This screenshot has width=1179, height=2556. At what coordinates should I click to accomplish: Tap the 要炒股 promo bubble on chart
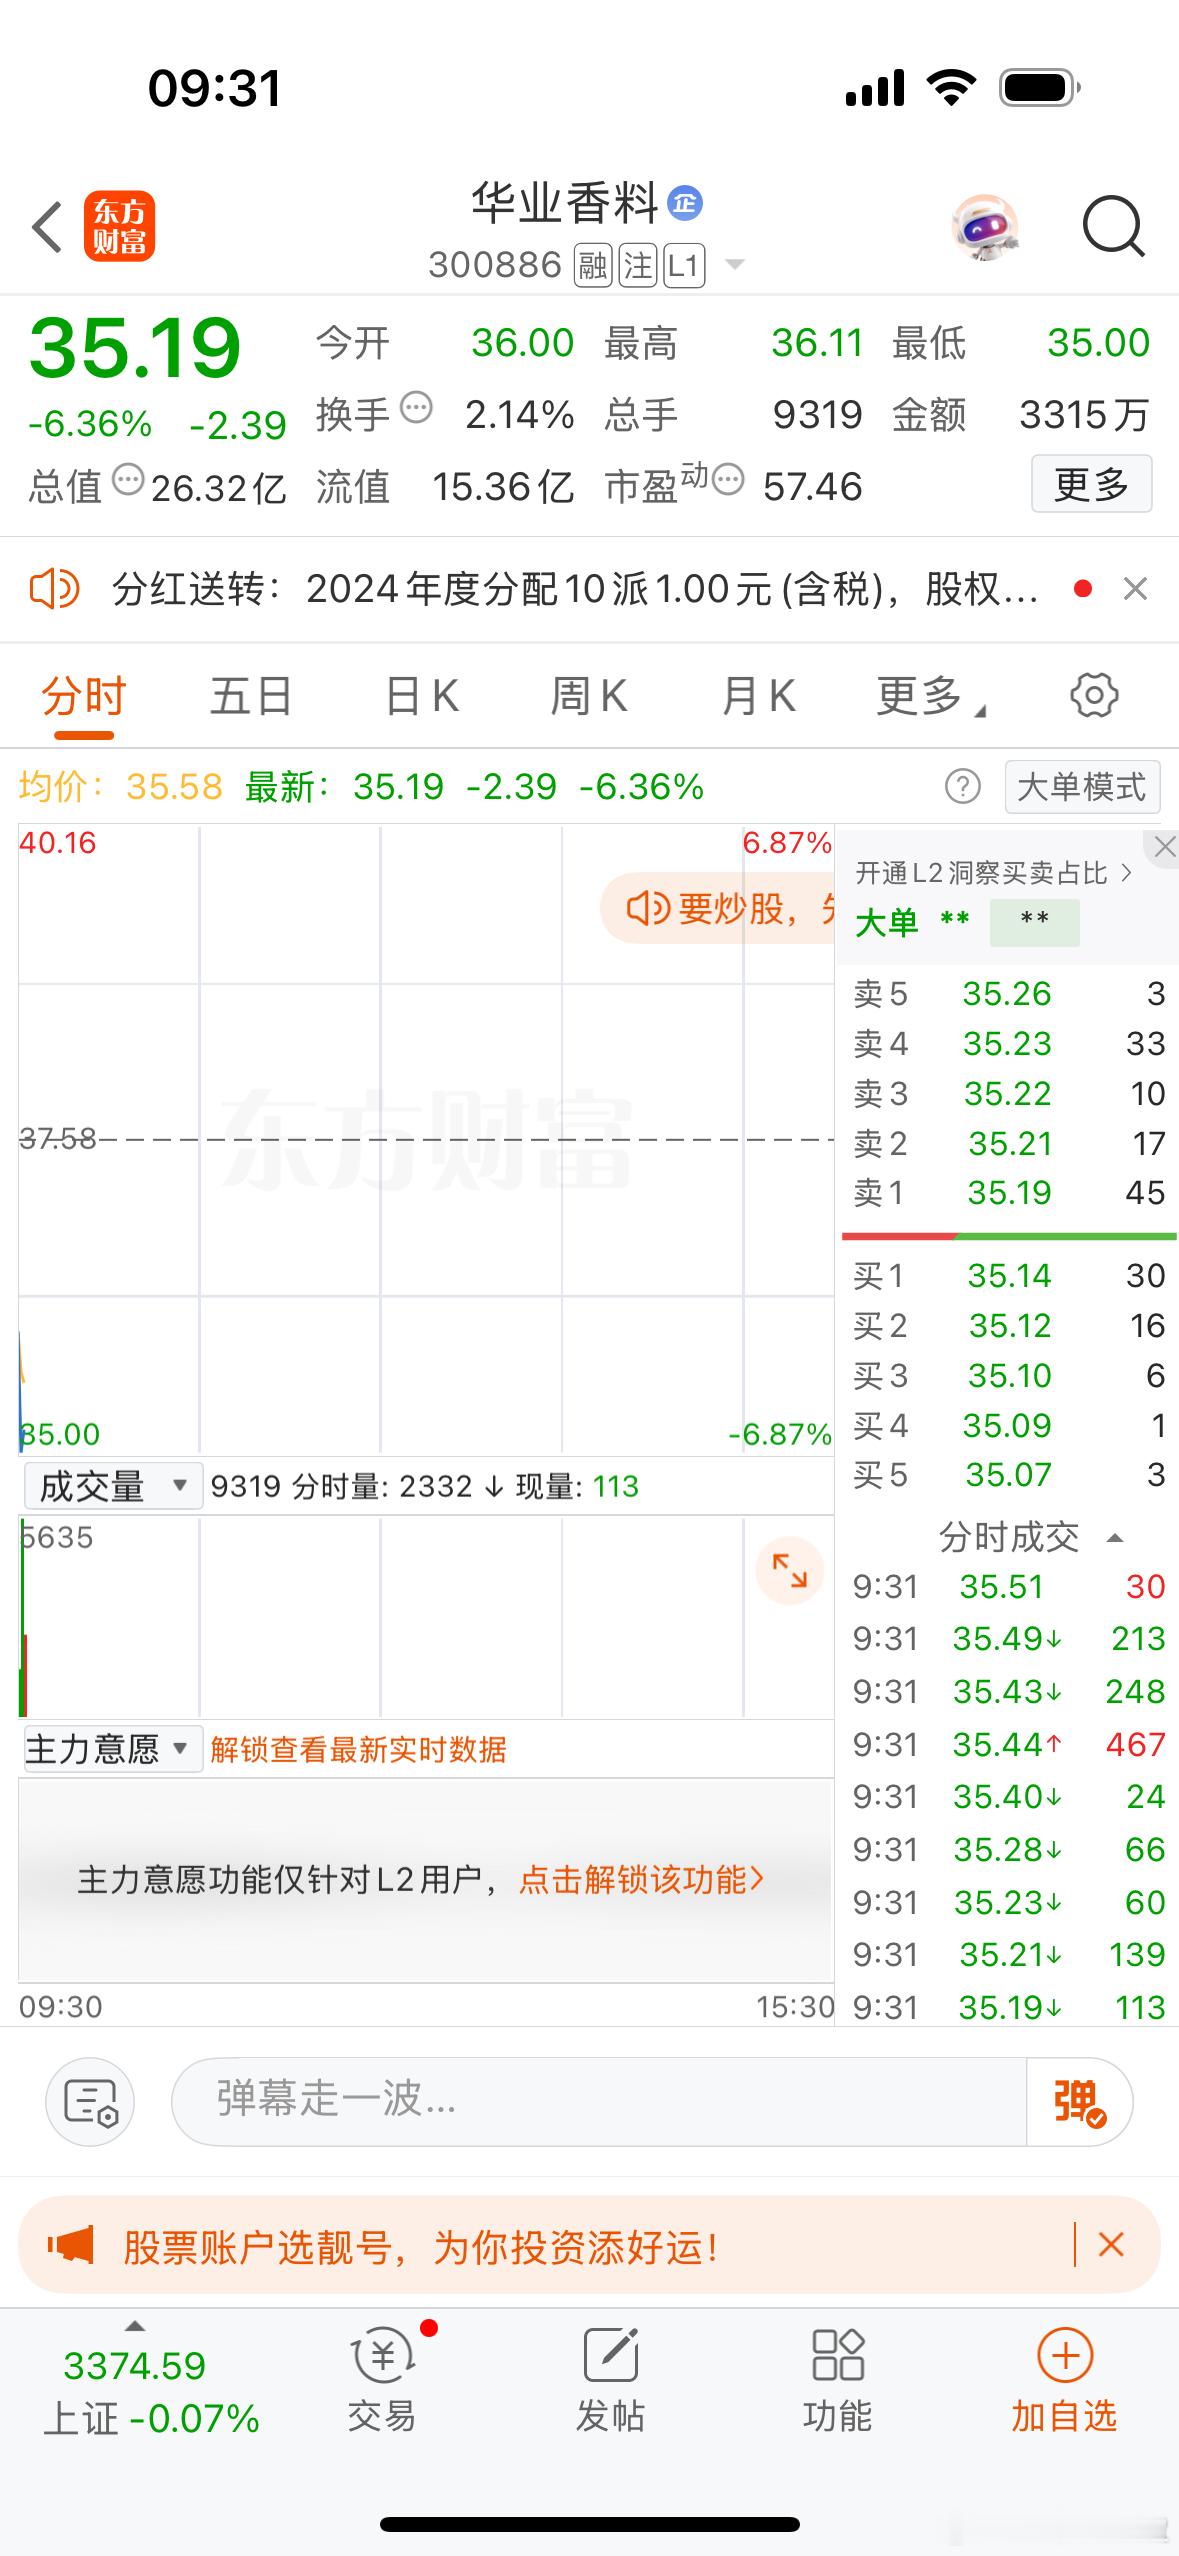click(x=717, y=908)
